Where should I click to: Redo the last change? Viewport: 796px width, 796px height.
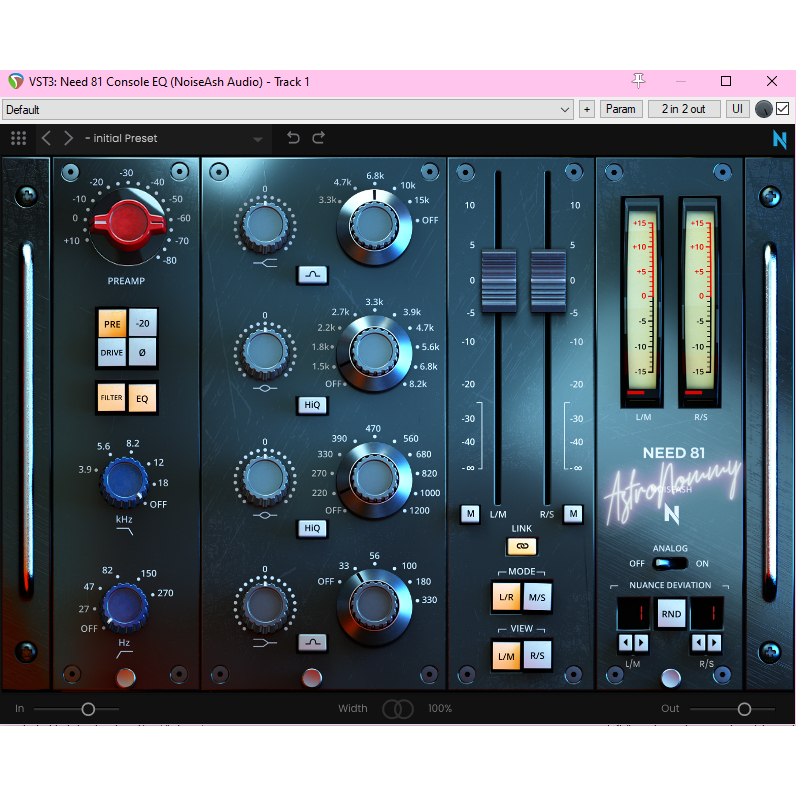pos(318,138)
